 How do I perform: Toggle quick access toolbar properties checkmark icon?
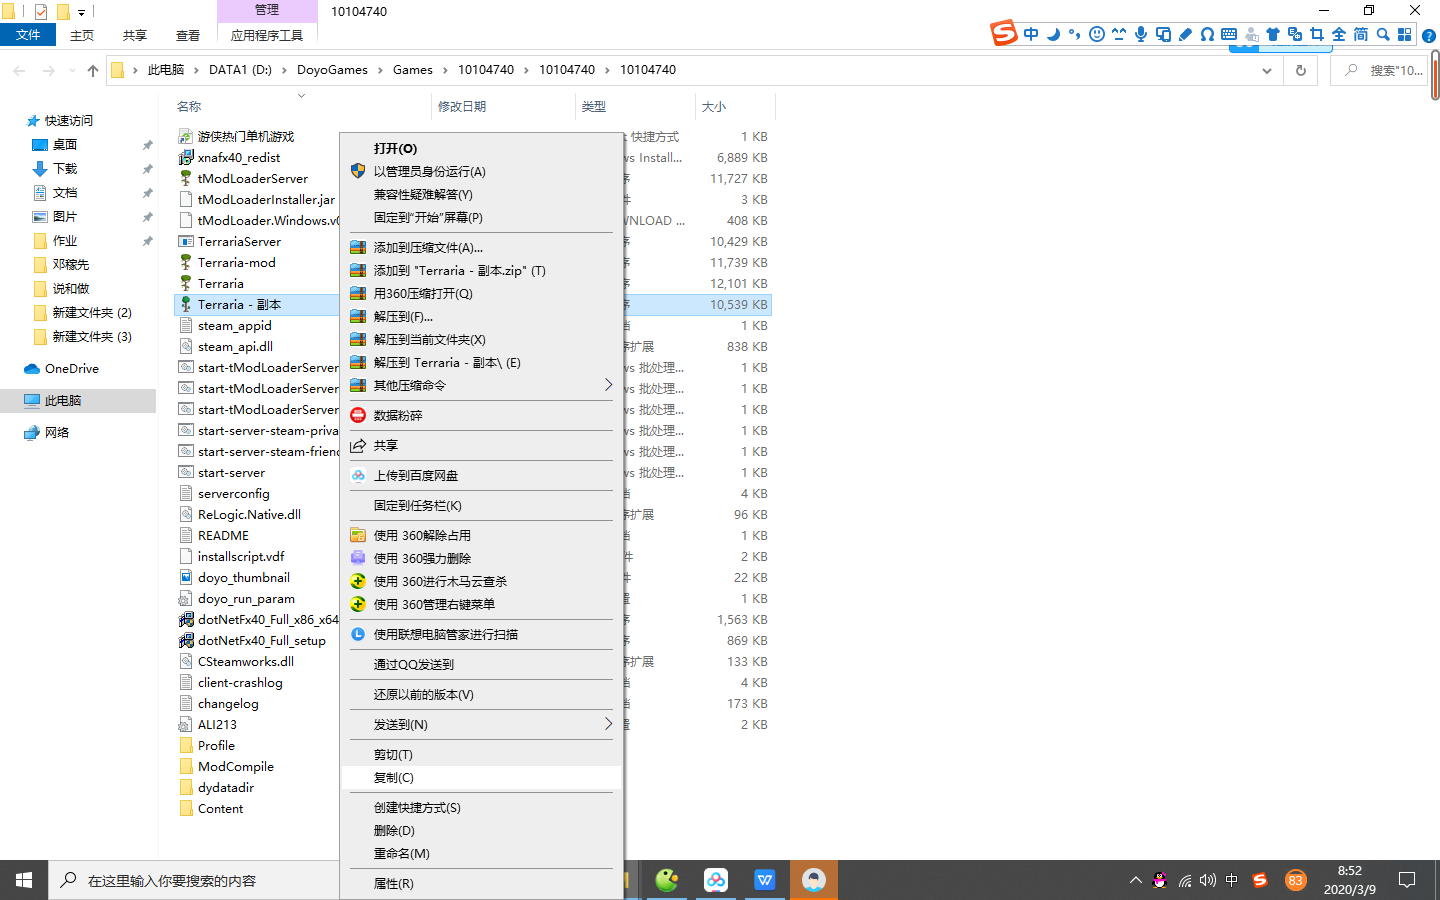tap(41, 12)
